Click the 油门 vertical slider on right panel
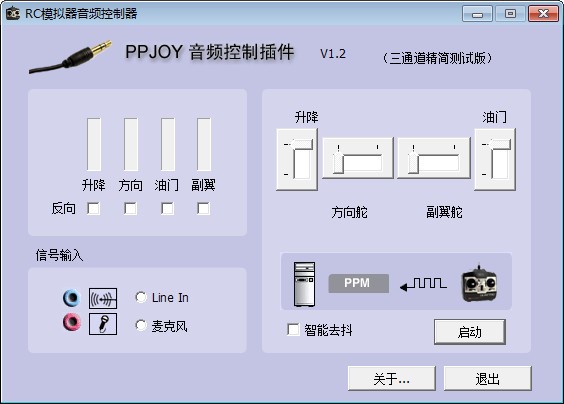The height and width of the screenshot is (404, 564). pos(495,159)
